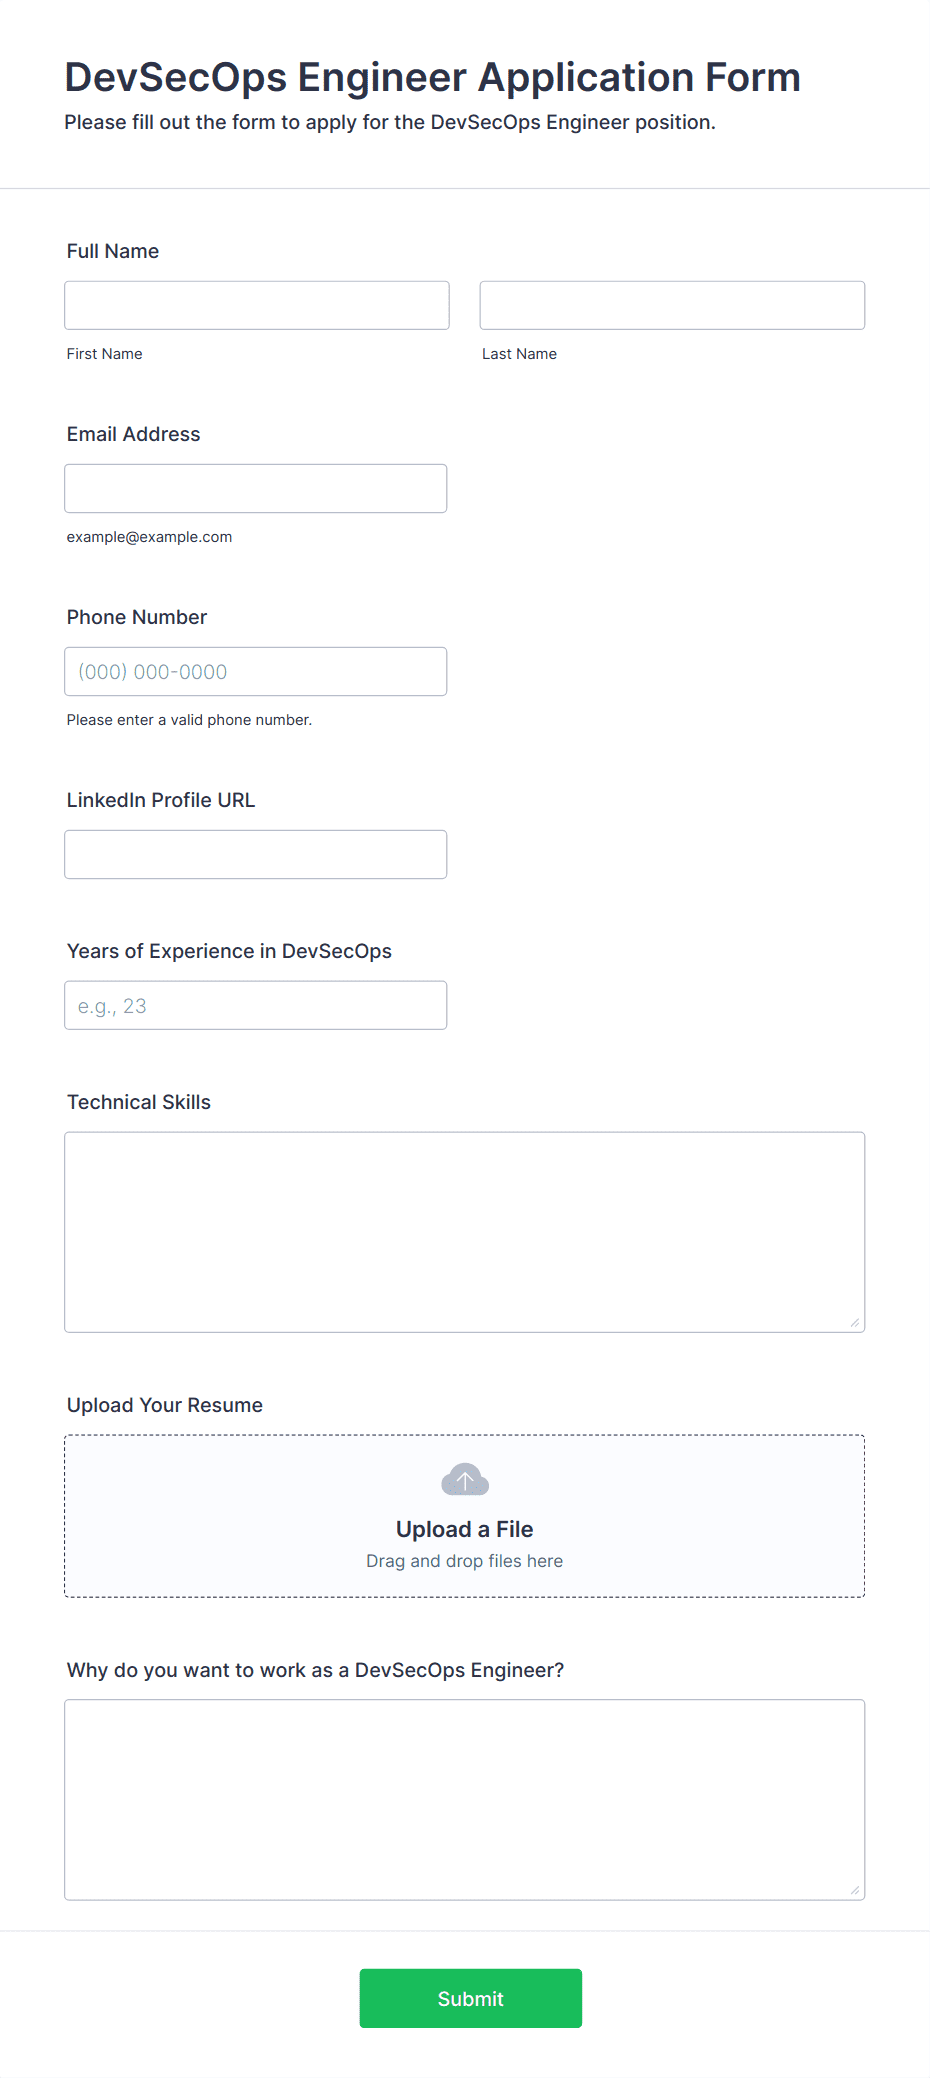Focus Years of Experience in DevSecOps field
This screenshot has height=2078, width=930.
(x=256, y=1005)
